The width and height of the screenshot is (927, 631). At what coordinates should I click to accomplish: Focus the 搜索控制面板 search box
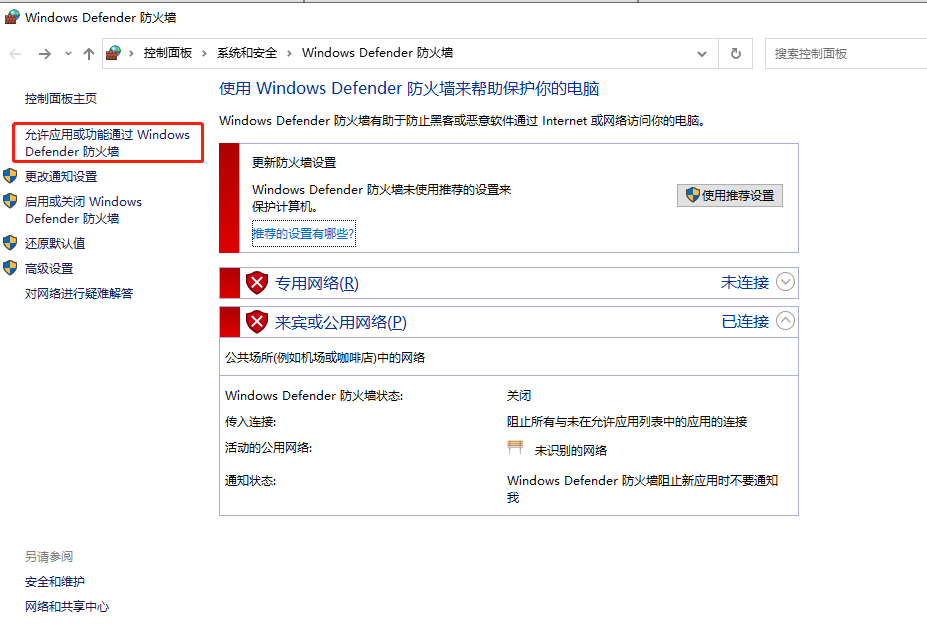[x=845, y=54]
